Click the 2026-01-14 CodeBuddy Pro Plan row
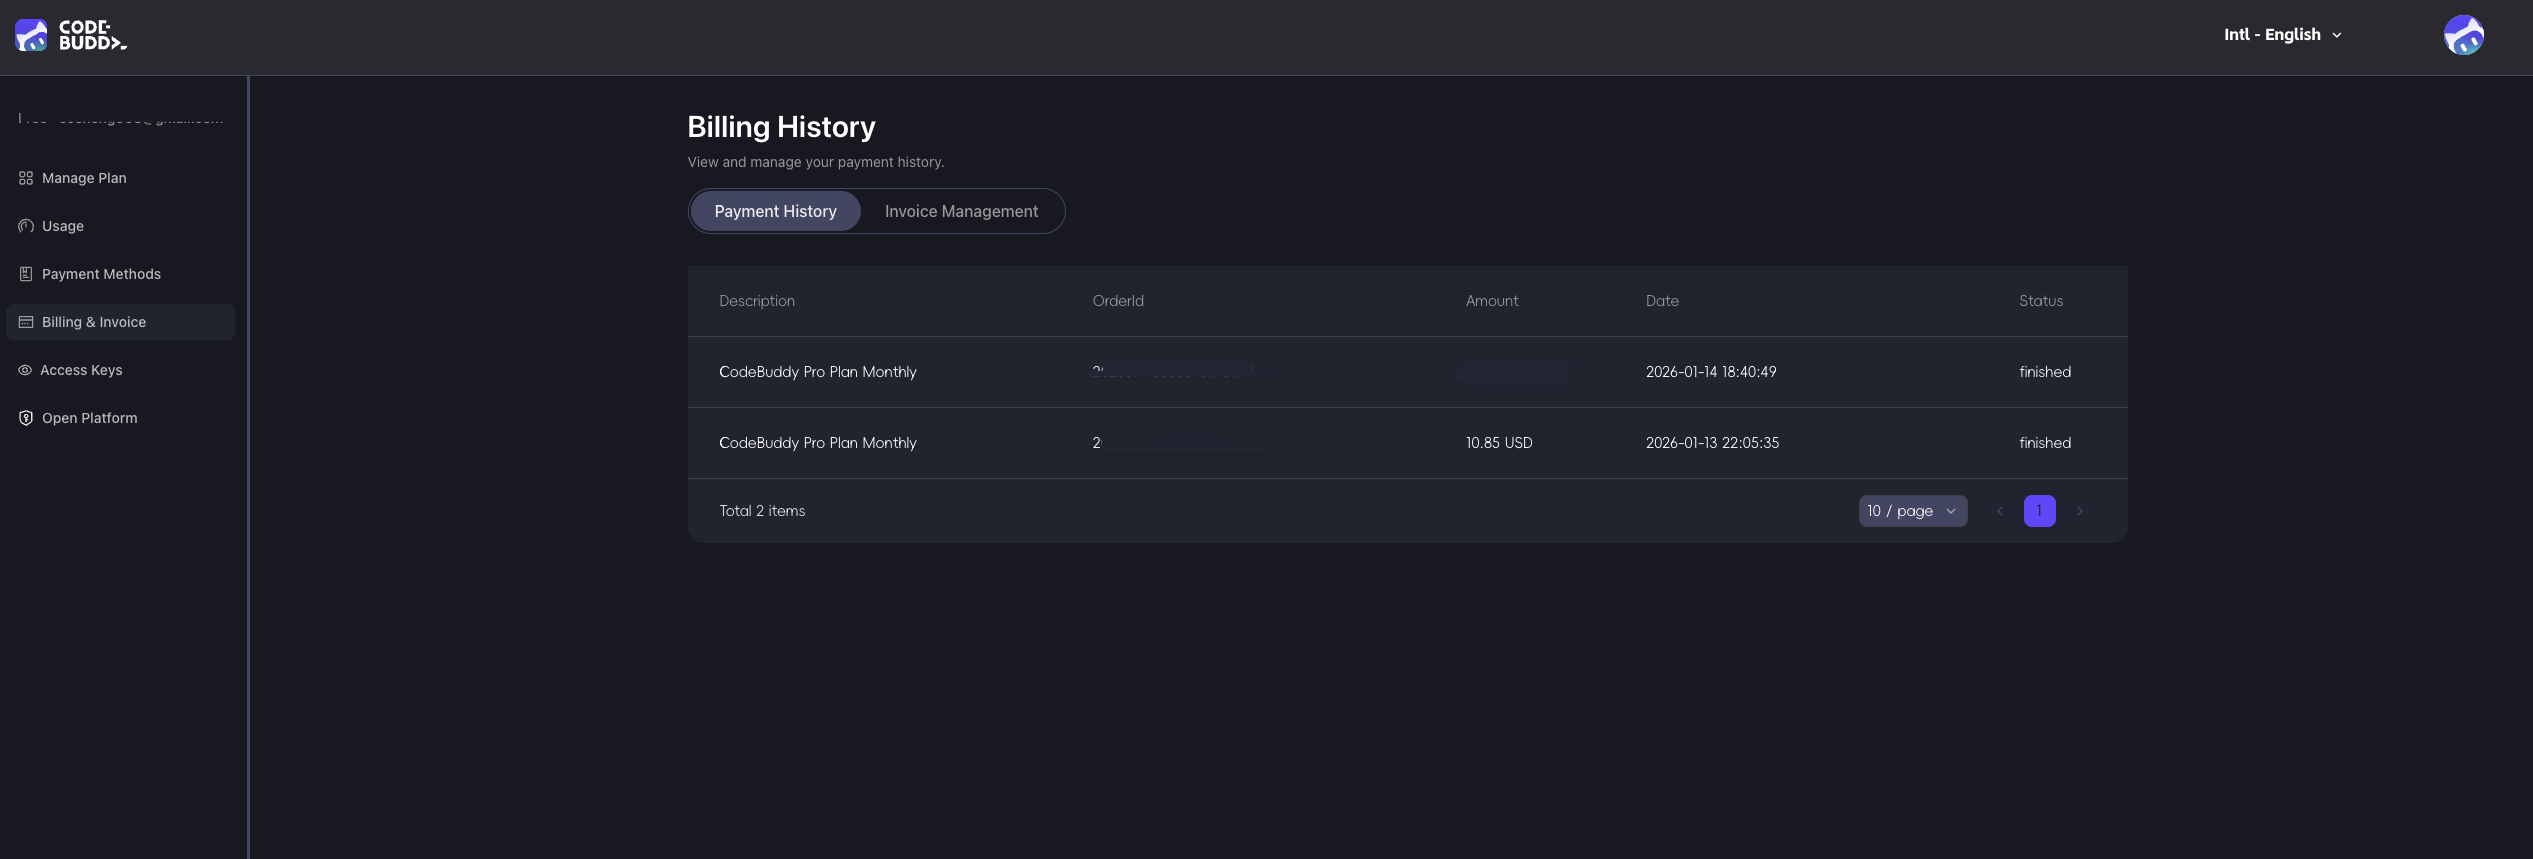 tap(817, 372)
